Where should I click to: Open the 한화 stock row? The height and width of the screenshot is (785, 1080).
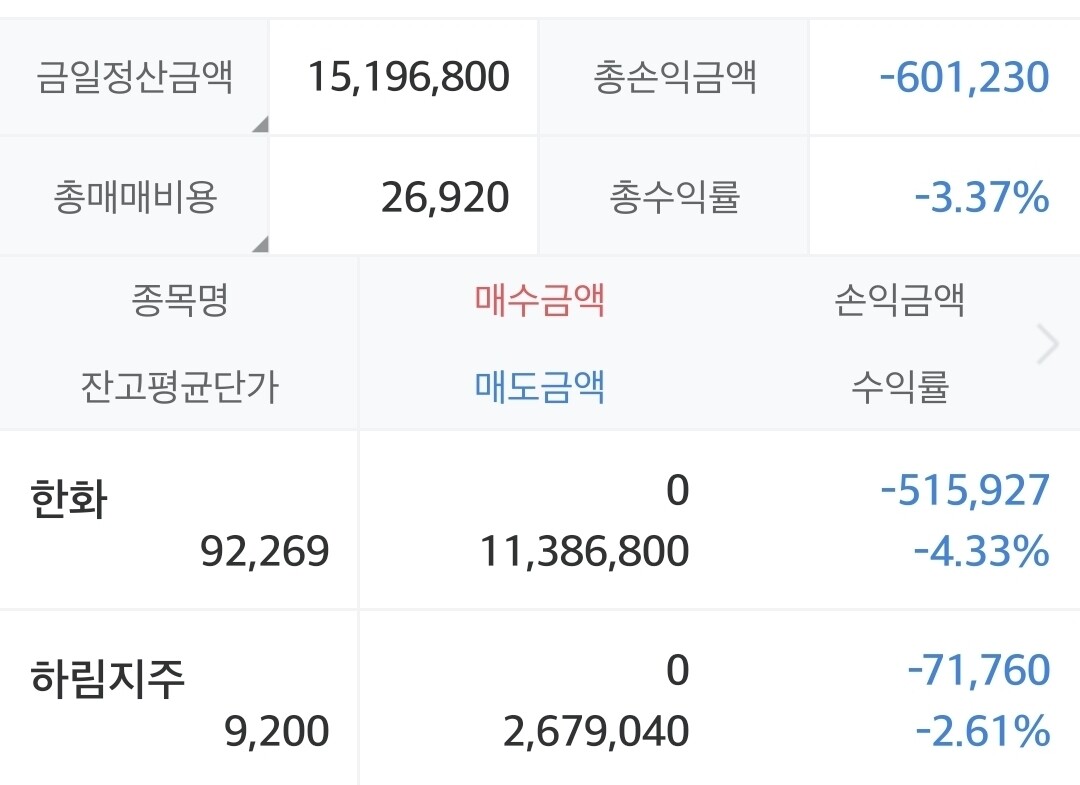69,499
